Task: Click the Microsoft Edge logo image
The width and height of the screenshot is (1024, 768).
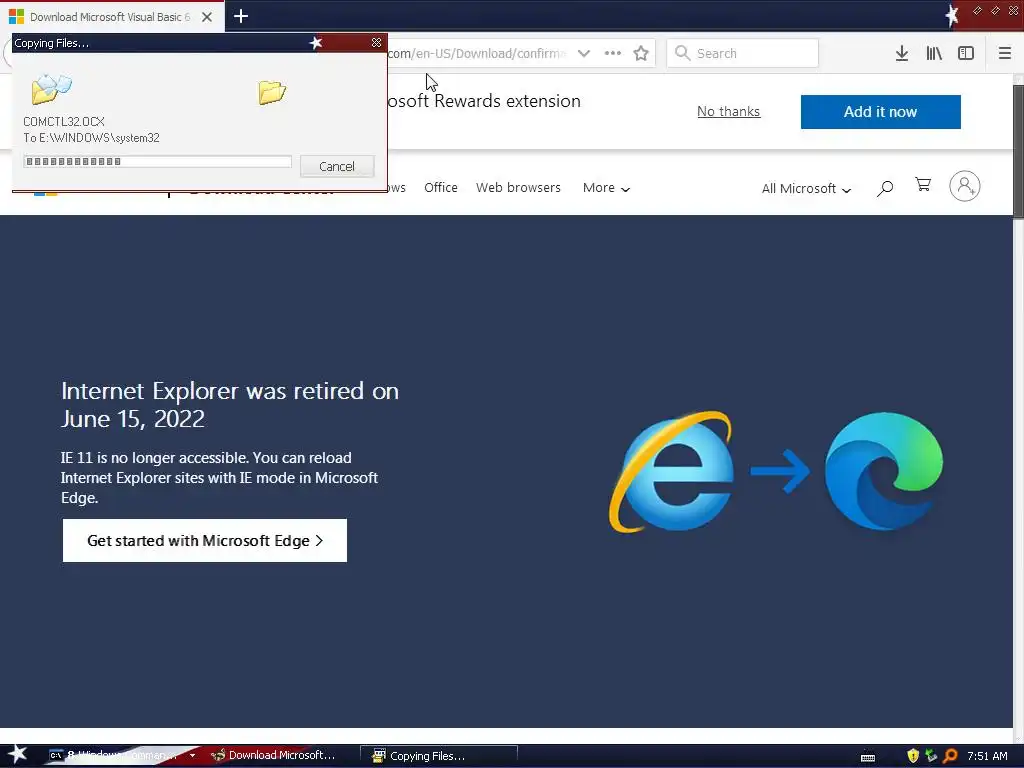Action: 884,471
